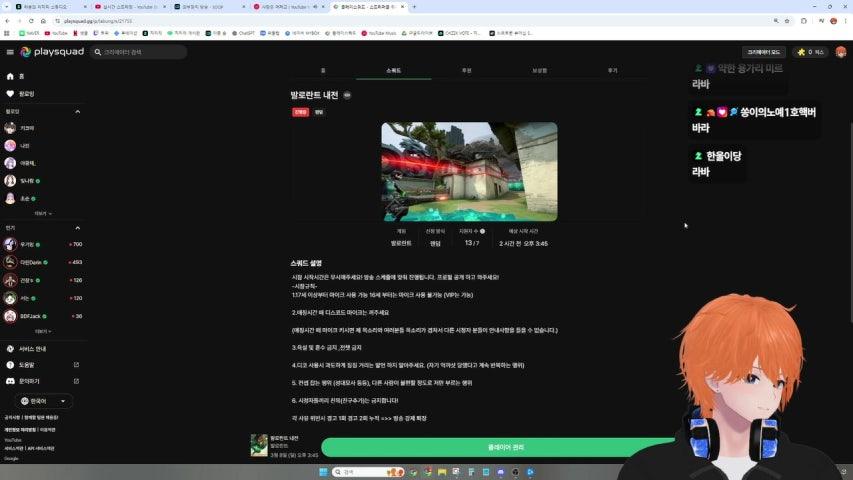Click the gray tag badge beside red badge
The image size is (853, 480).
click(x=319, y=112)
